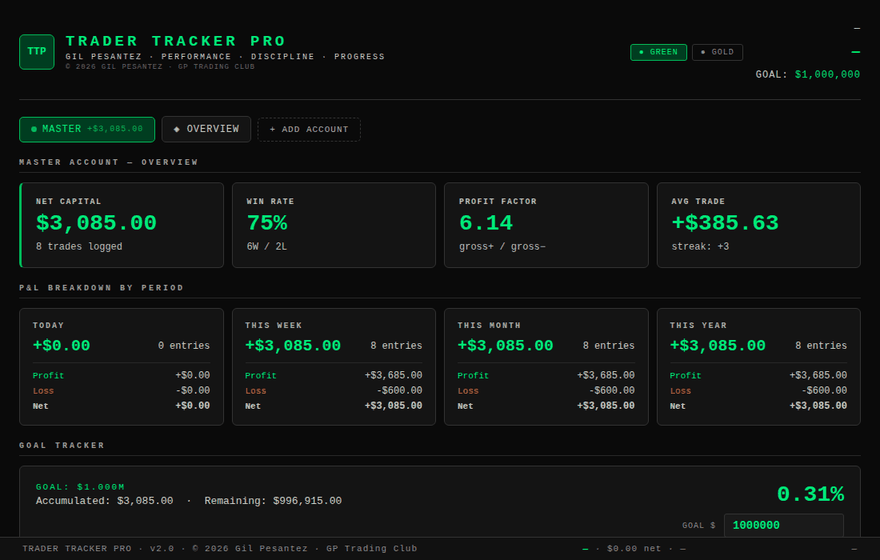Image resolution: width=880 pixels, height=560 pixels.
Task: Click the 'gross+ / gross−' text
Action: 502,246
